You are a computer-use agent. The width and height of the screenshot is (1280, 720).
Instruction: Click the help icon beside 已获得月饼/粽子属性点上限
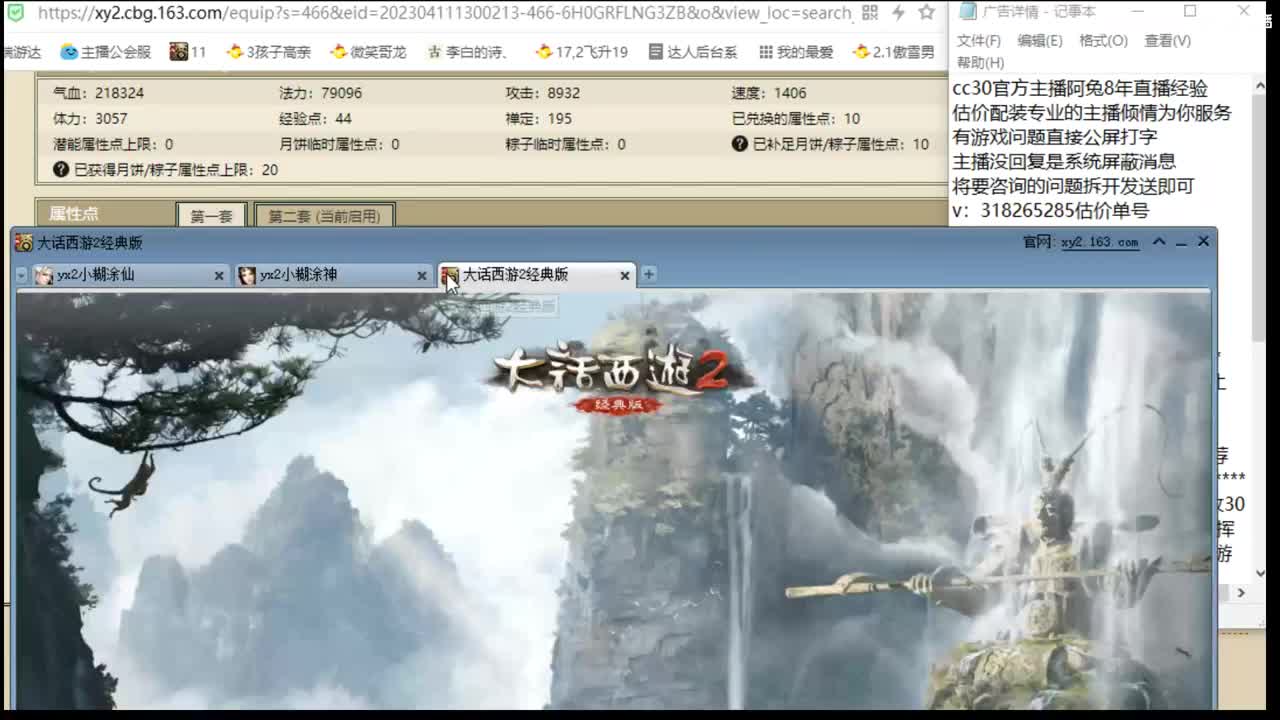61,170
